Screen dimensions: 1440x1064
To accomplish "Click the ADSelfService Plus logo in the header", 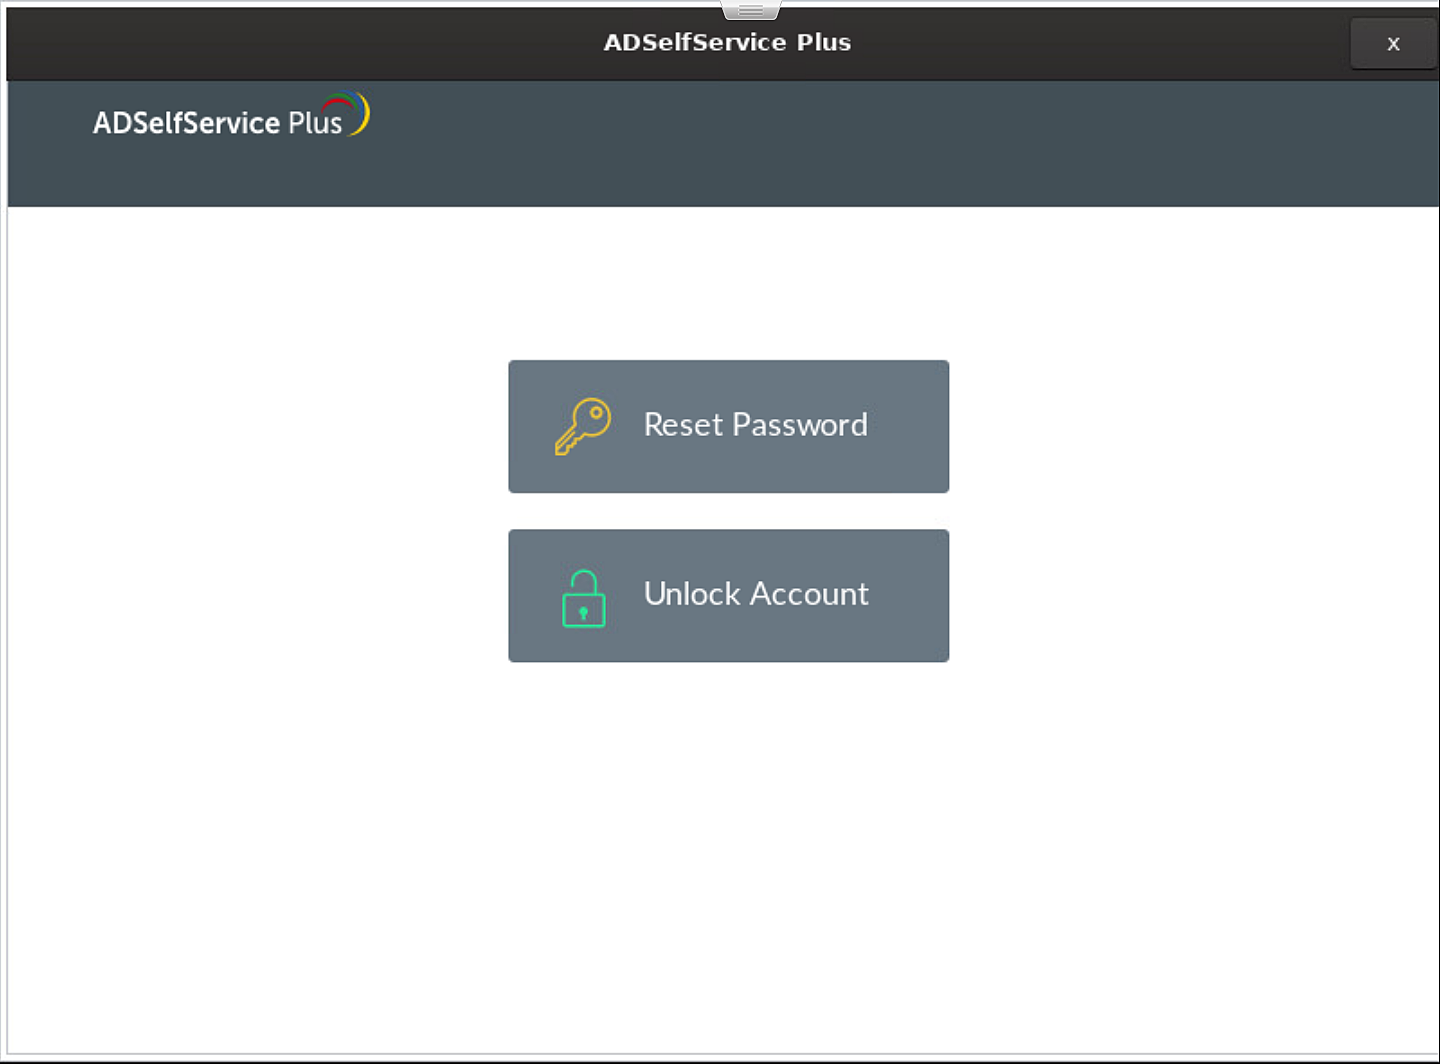I will (230, 120).
